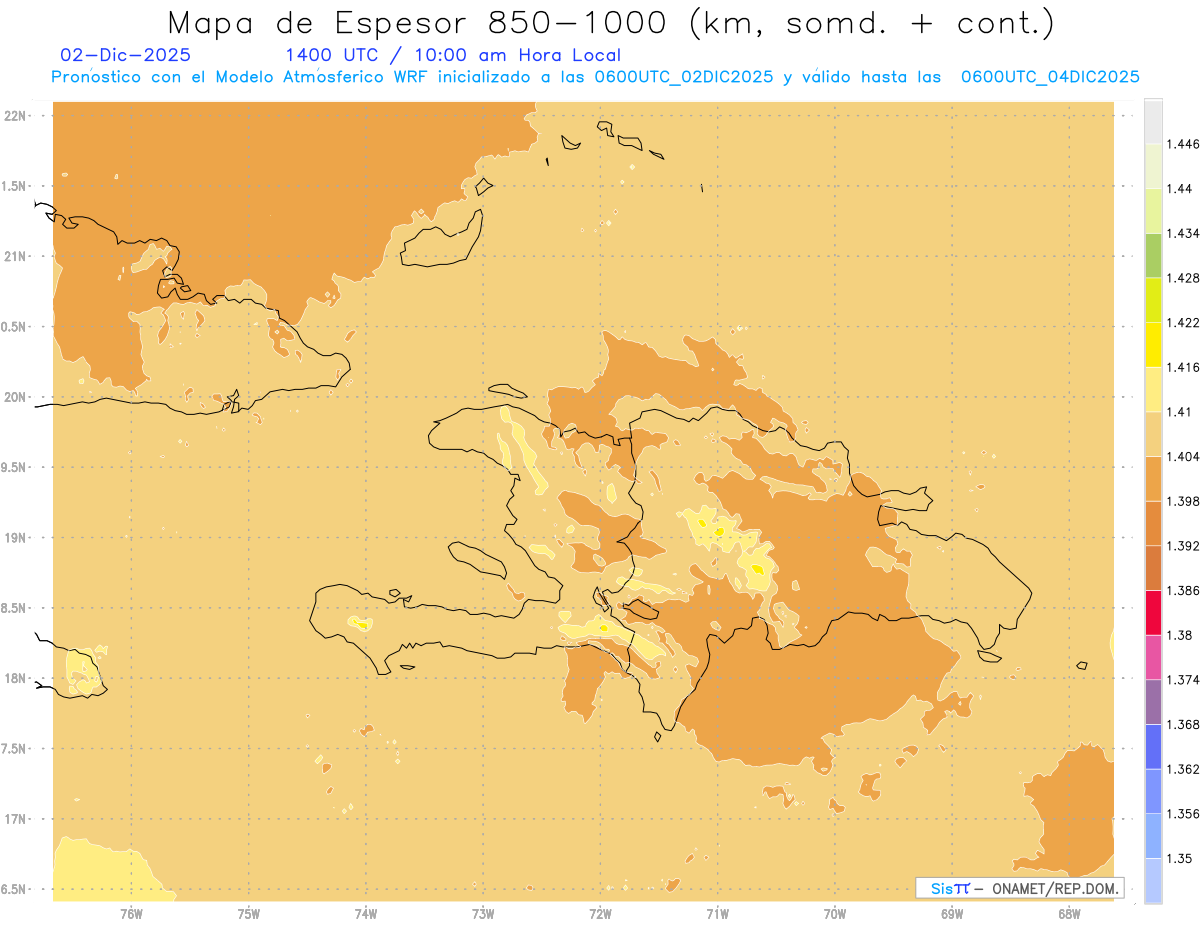The image size is (1200, 927).
Task: Click the '1.5N' latitude label
Action: (x=15, y=187)
